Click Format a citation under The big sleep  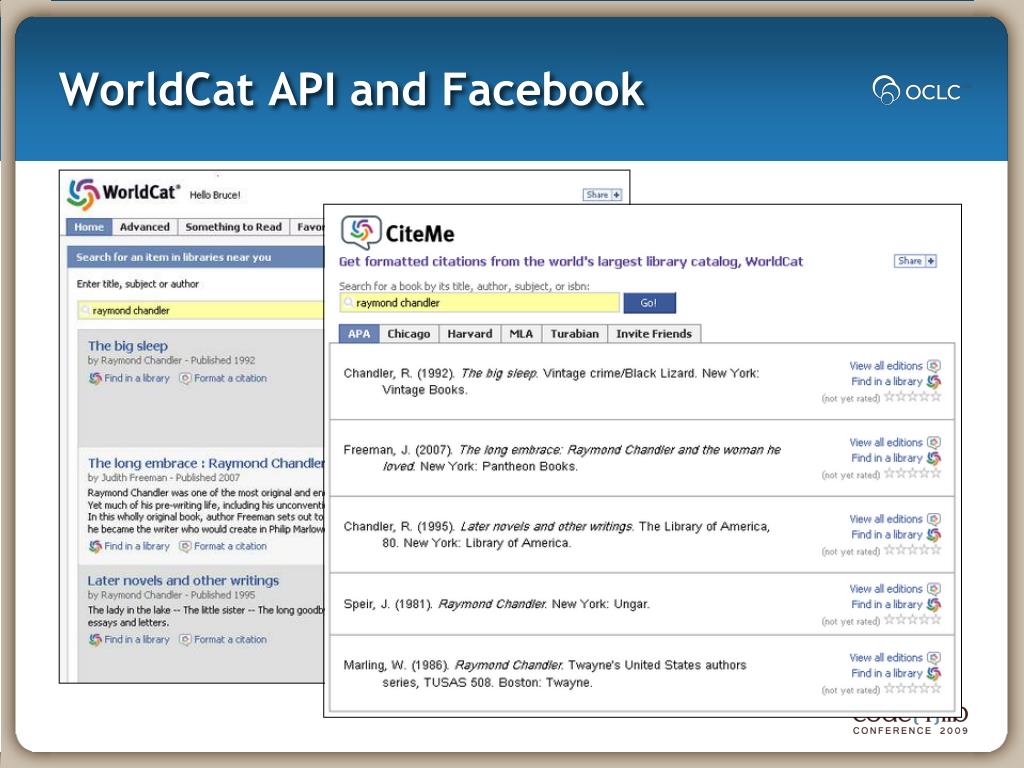(230, 378)
